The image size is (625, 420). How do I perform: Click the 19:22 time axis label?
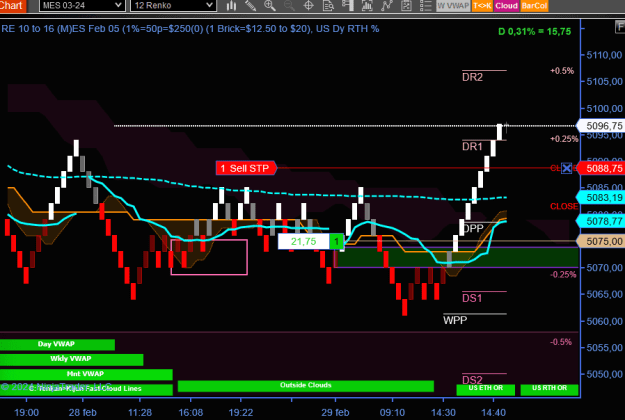(x=241, y=412)
